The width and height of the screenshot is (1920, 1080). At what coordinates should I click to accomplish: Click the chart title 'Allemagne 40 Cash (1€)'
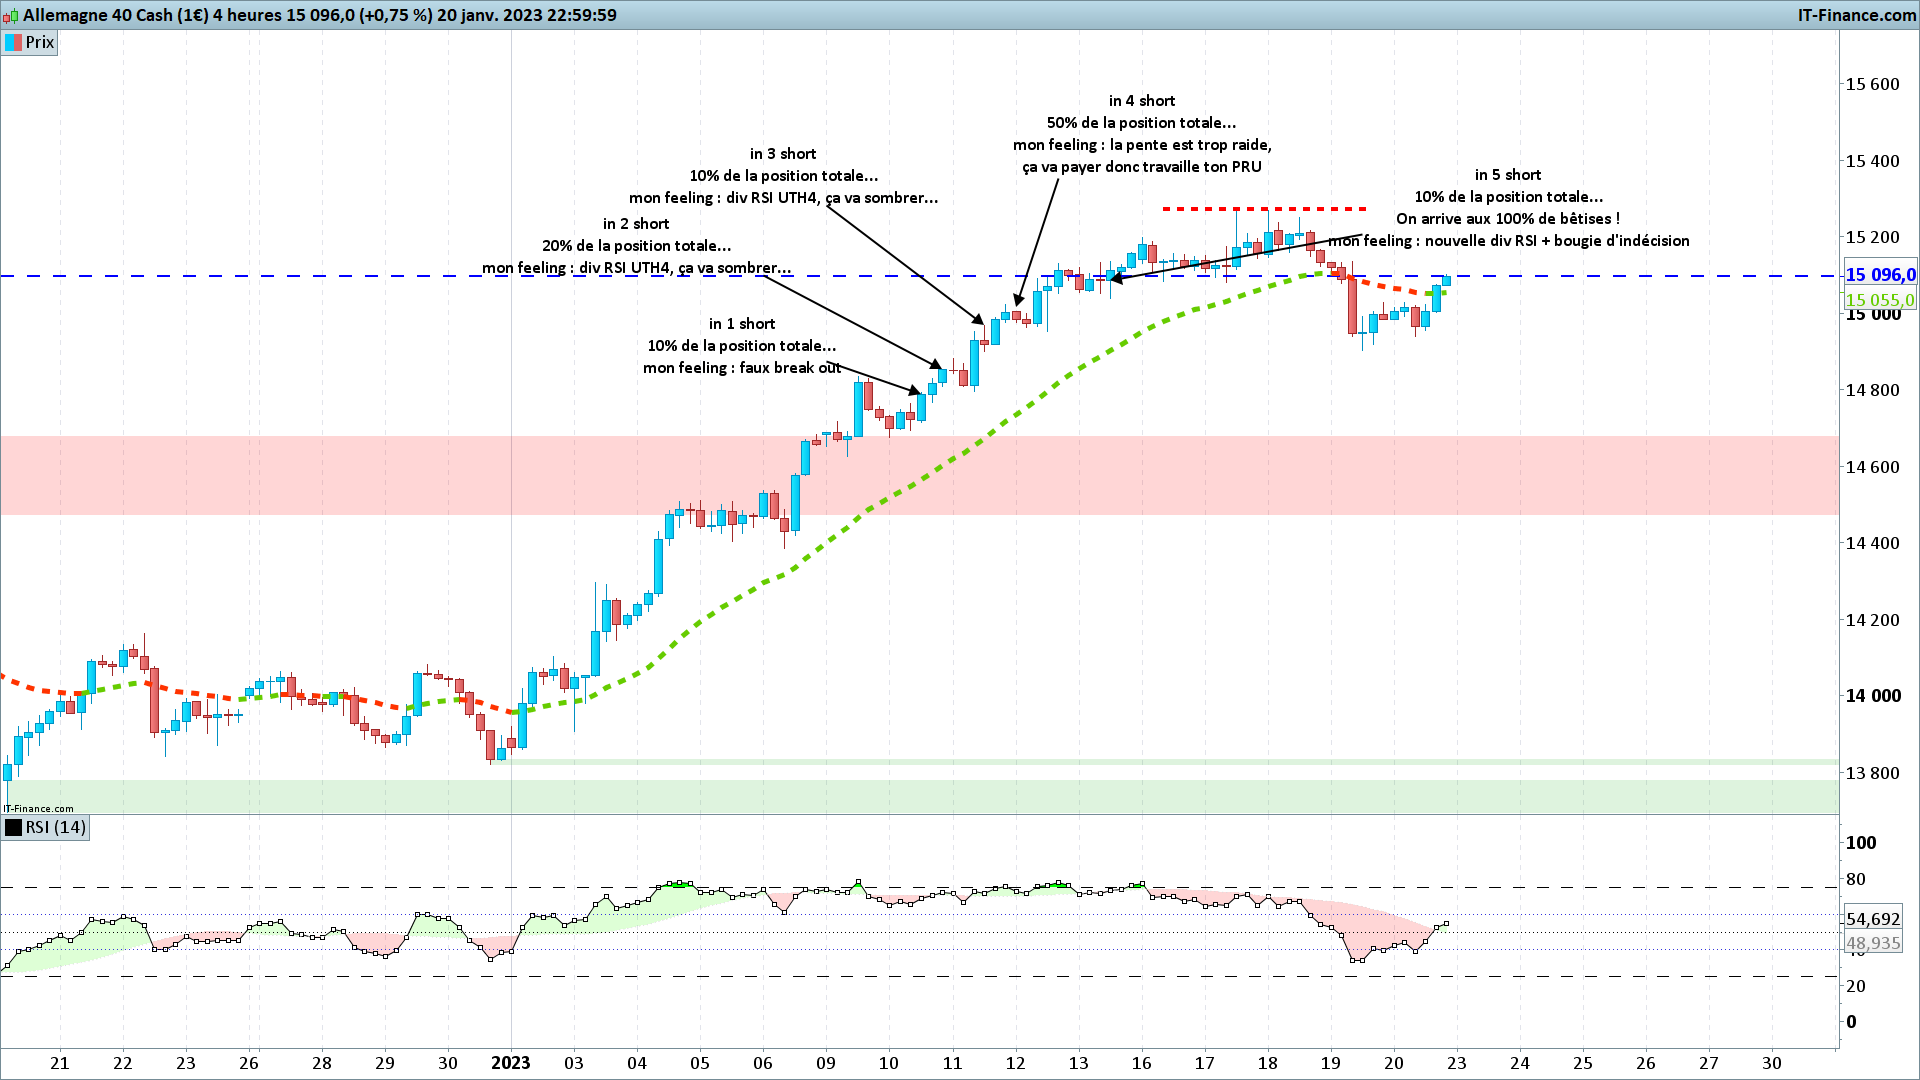[x=116, y=15]
